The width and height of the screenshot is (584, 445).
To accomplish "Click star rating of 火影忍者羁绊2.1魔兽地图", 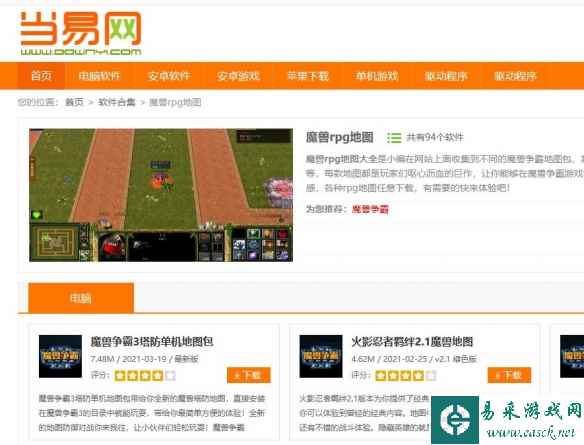I will (x=406, y=375).
